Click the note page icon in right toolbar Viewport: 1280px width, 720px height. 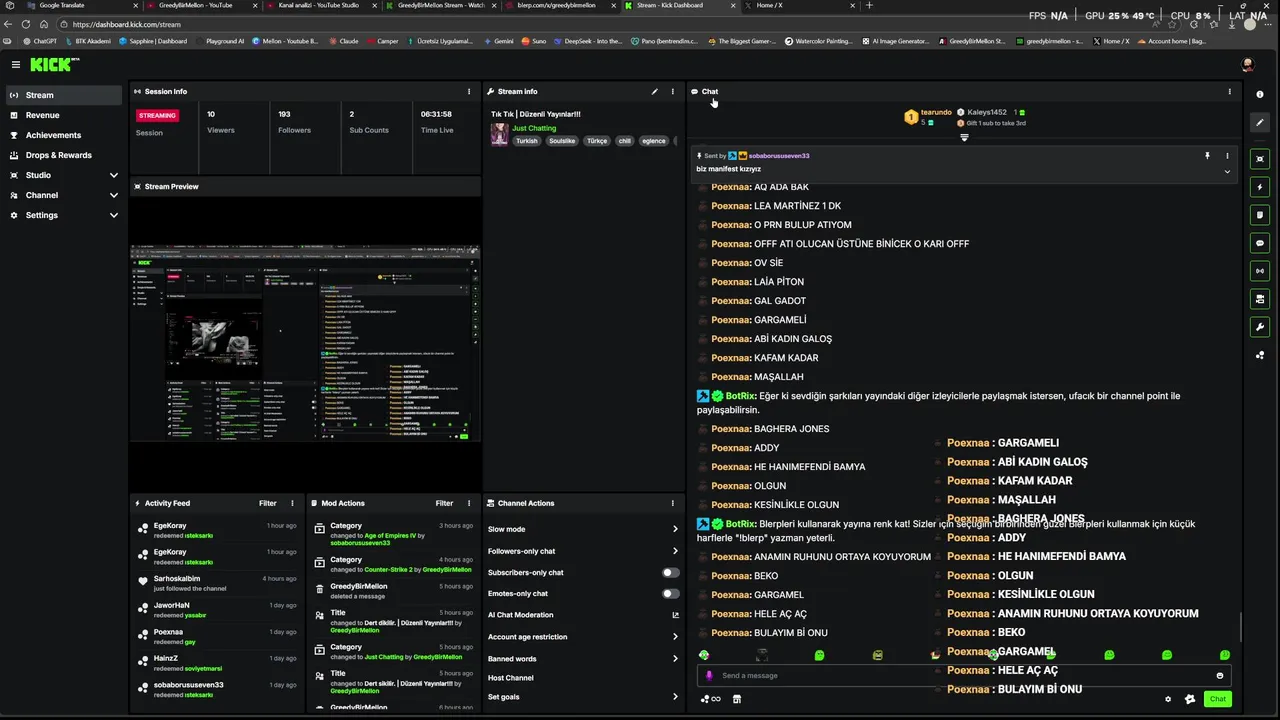coord(1259,215)
